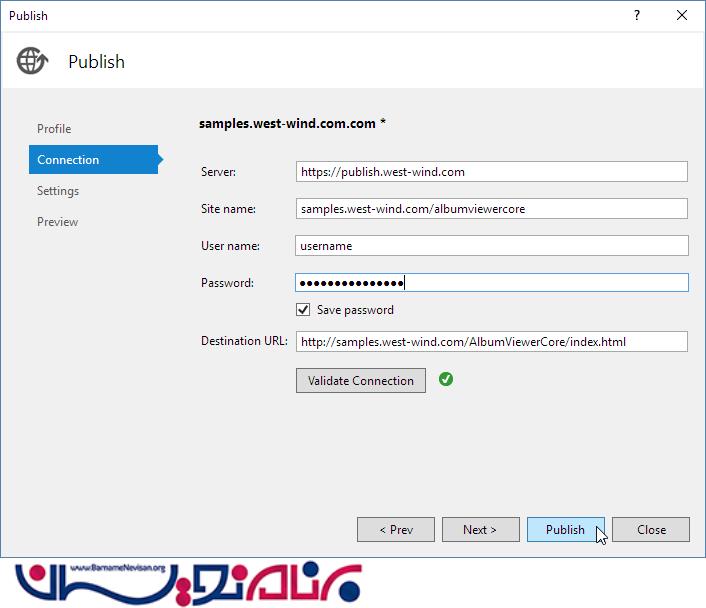Image resolution: width=706 pixels, height=608 pixels.
Task: Click the User name label
Action: pos(230,245)
